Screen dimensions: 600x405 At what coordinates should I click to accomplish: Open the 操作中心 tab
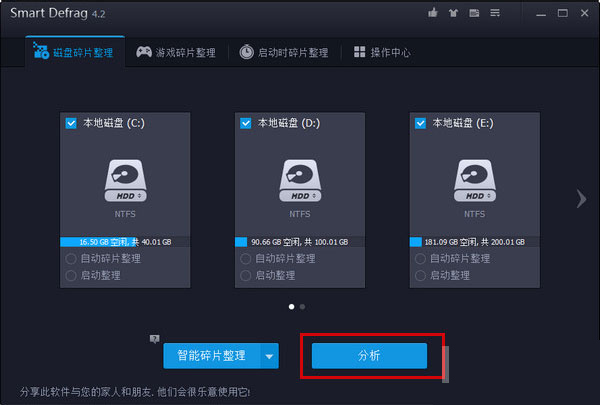382,52
